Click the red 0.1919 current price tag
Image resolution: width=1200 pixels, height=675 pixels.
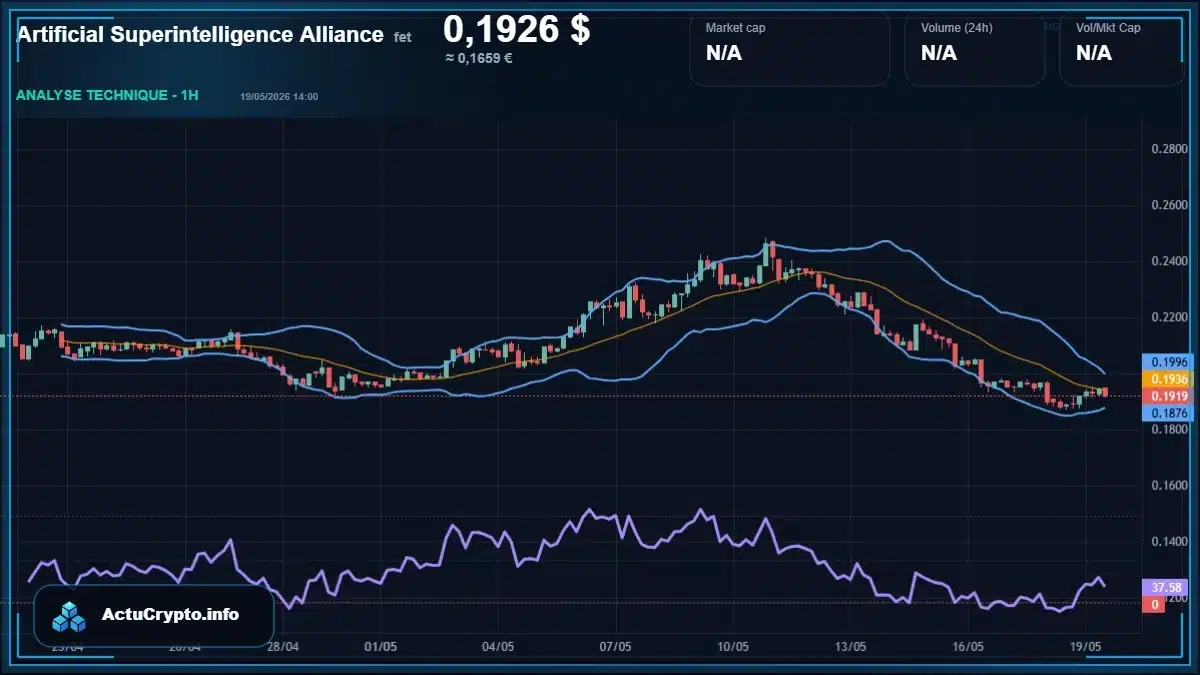[x=1168, y=397]
